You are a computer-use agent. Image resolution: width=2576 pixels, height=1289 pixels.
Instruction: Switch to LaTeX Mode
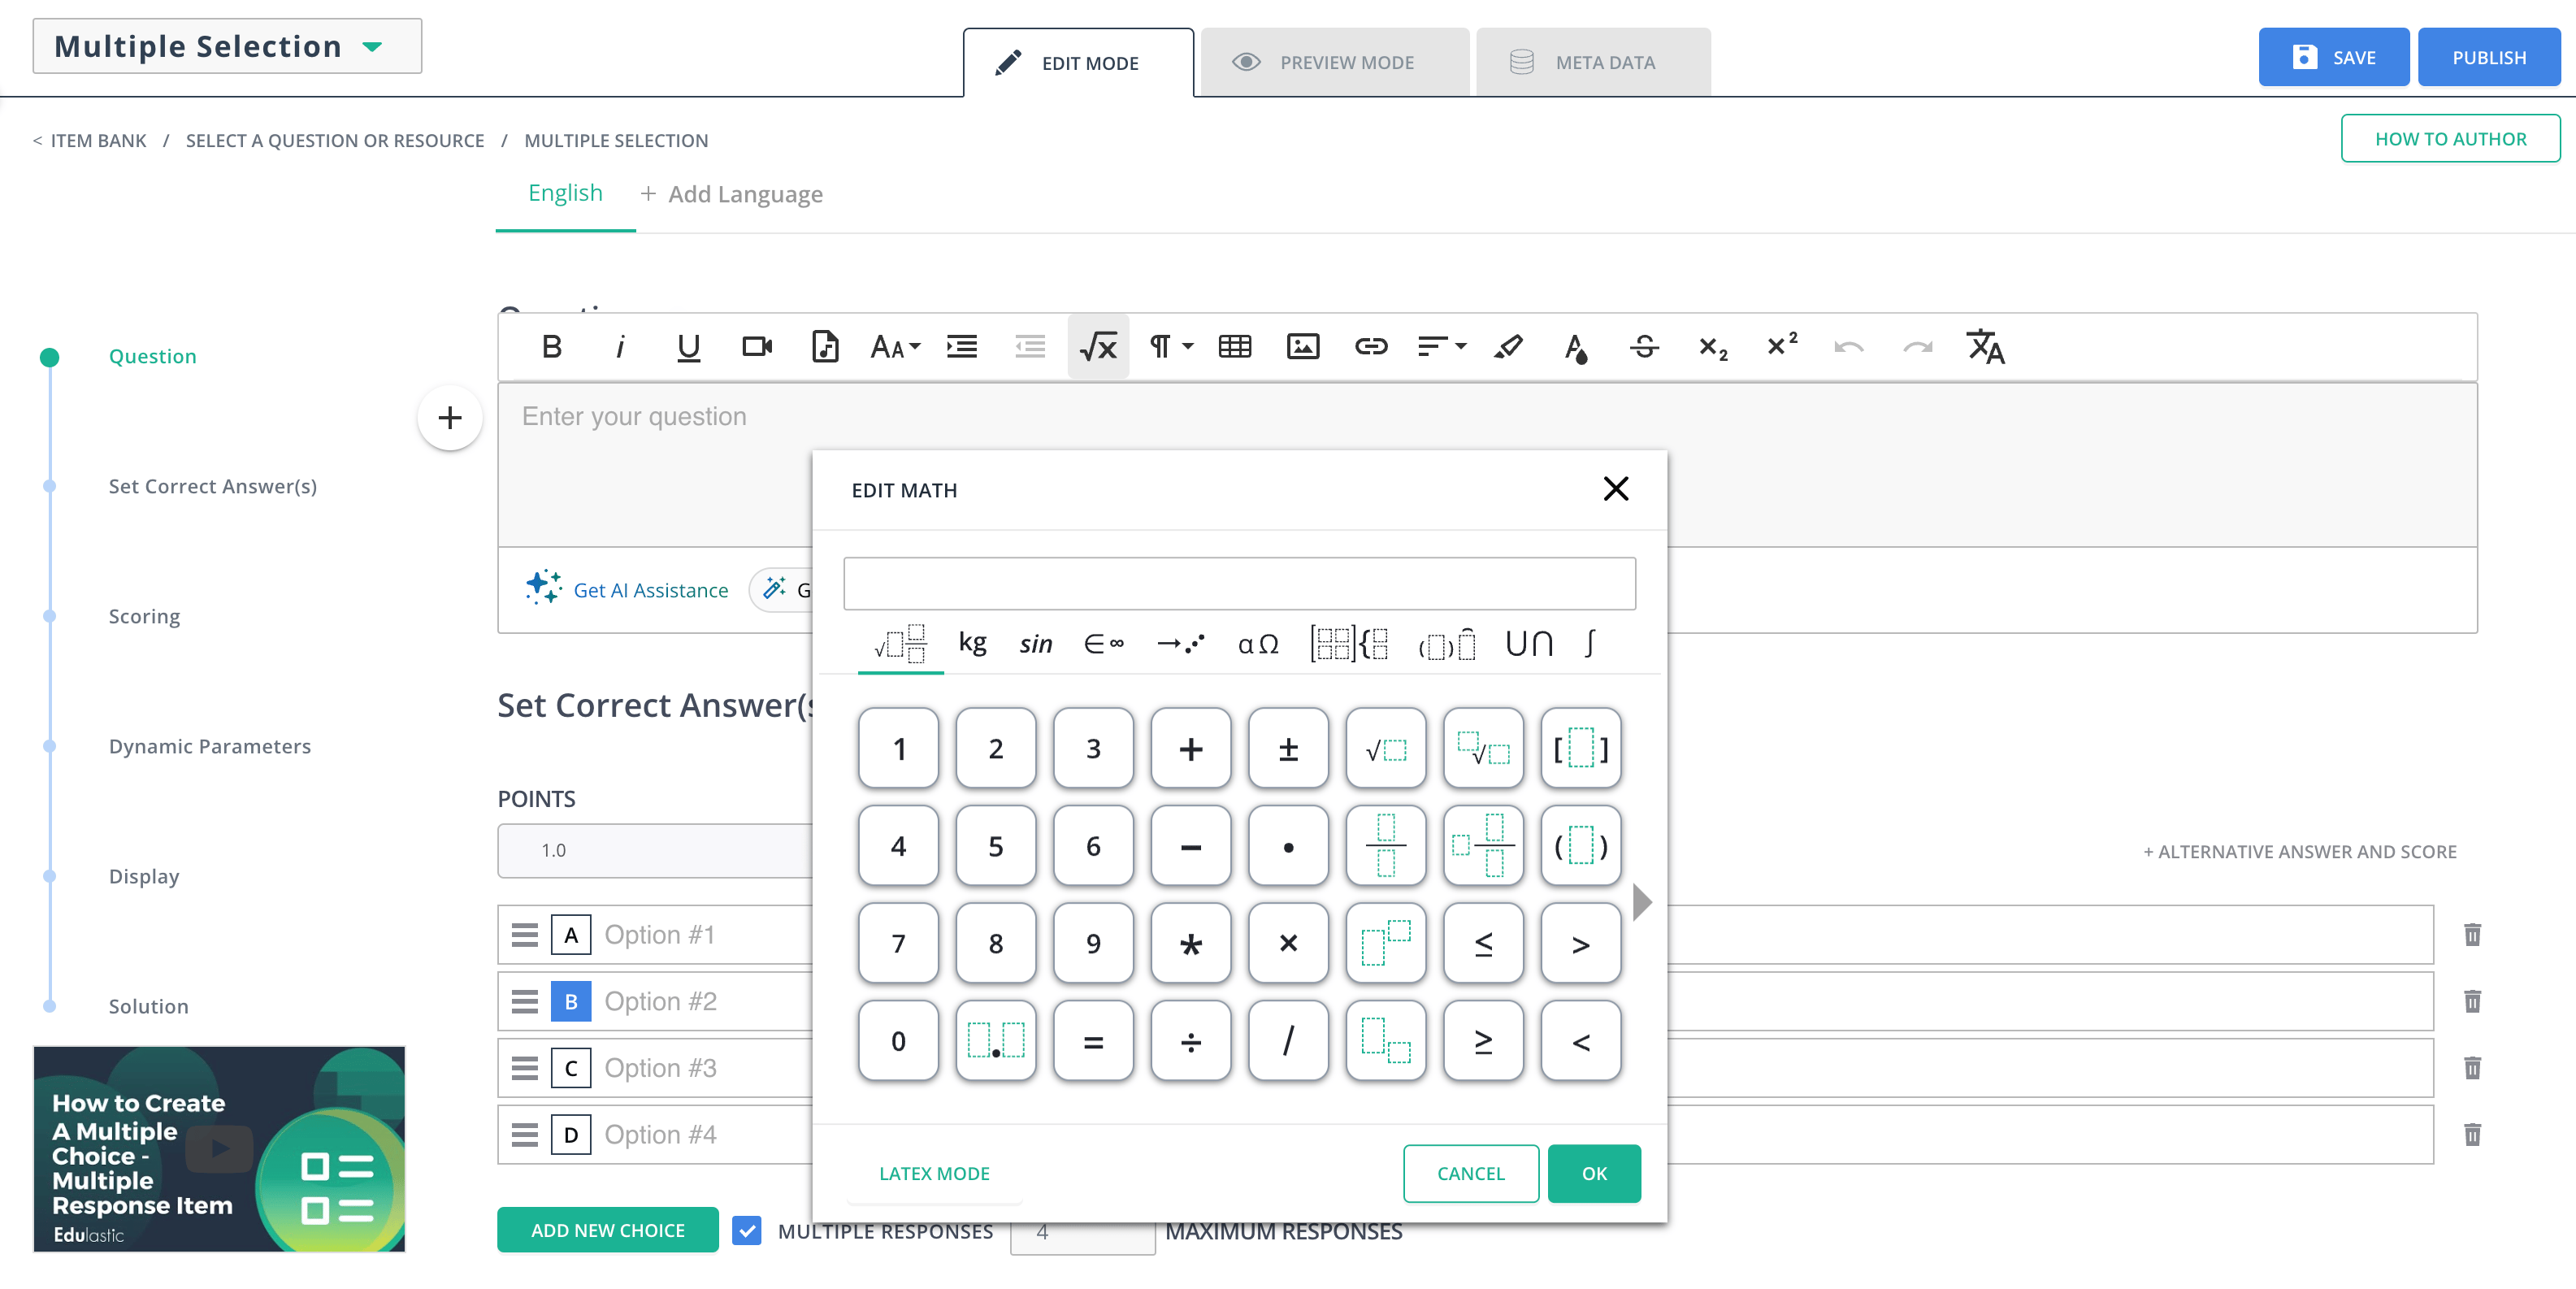click(934, 1173)
